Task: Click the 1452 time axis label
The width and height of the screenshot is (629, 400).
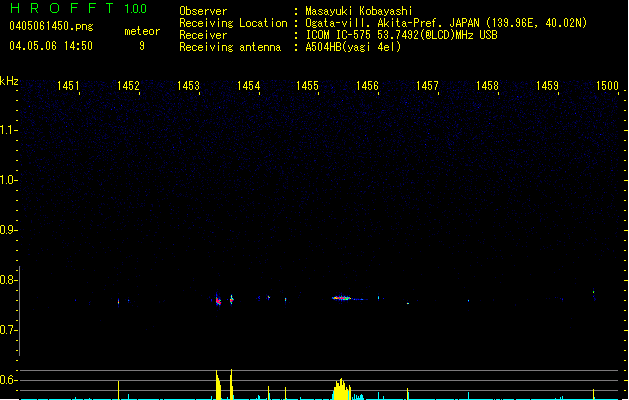Action: 128,85
